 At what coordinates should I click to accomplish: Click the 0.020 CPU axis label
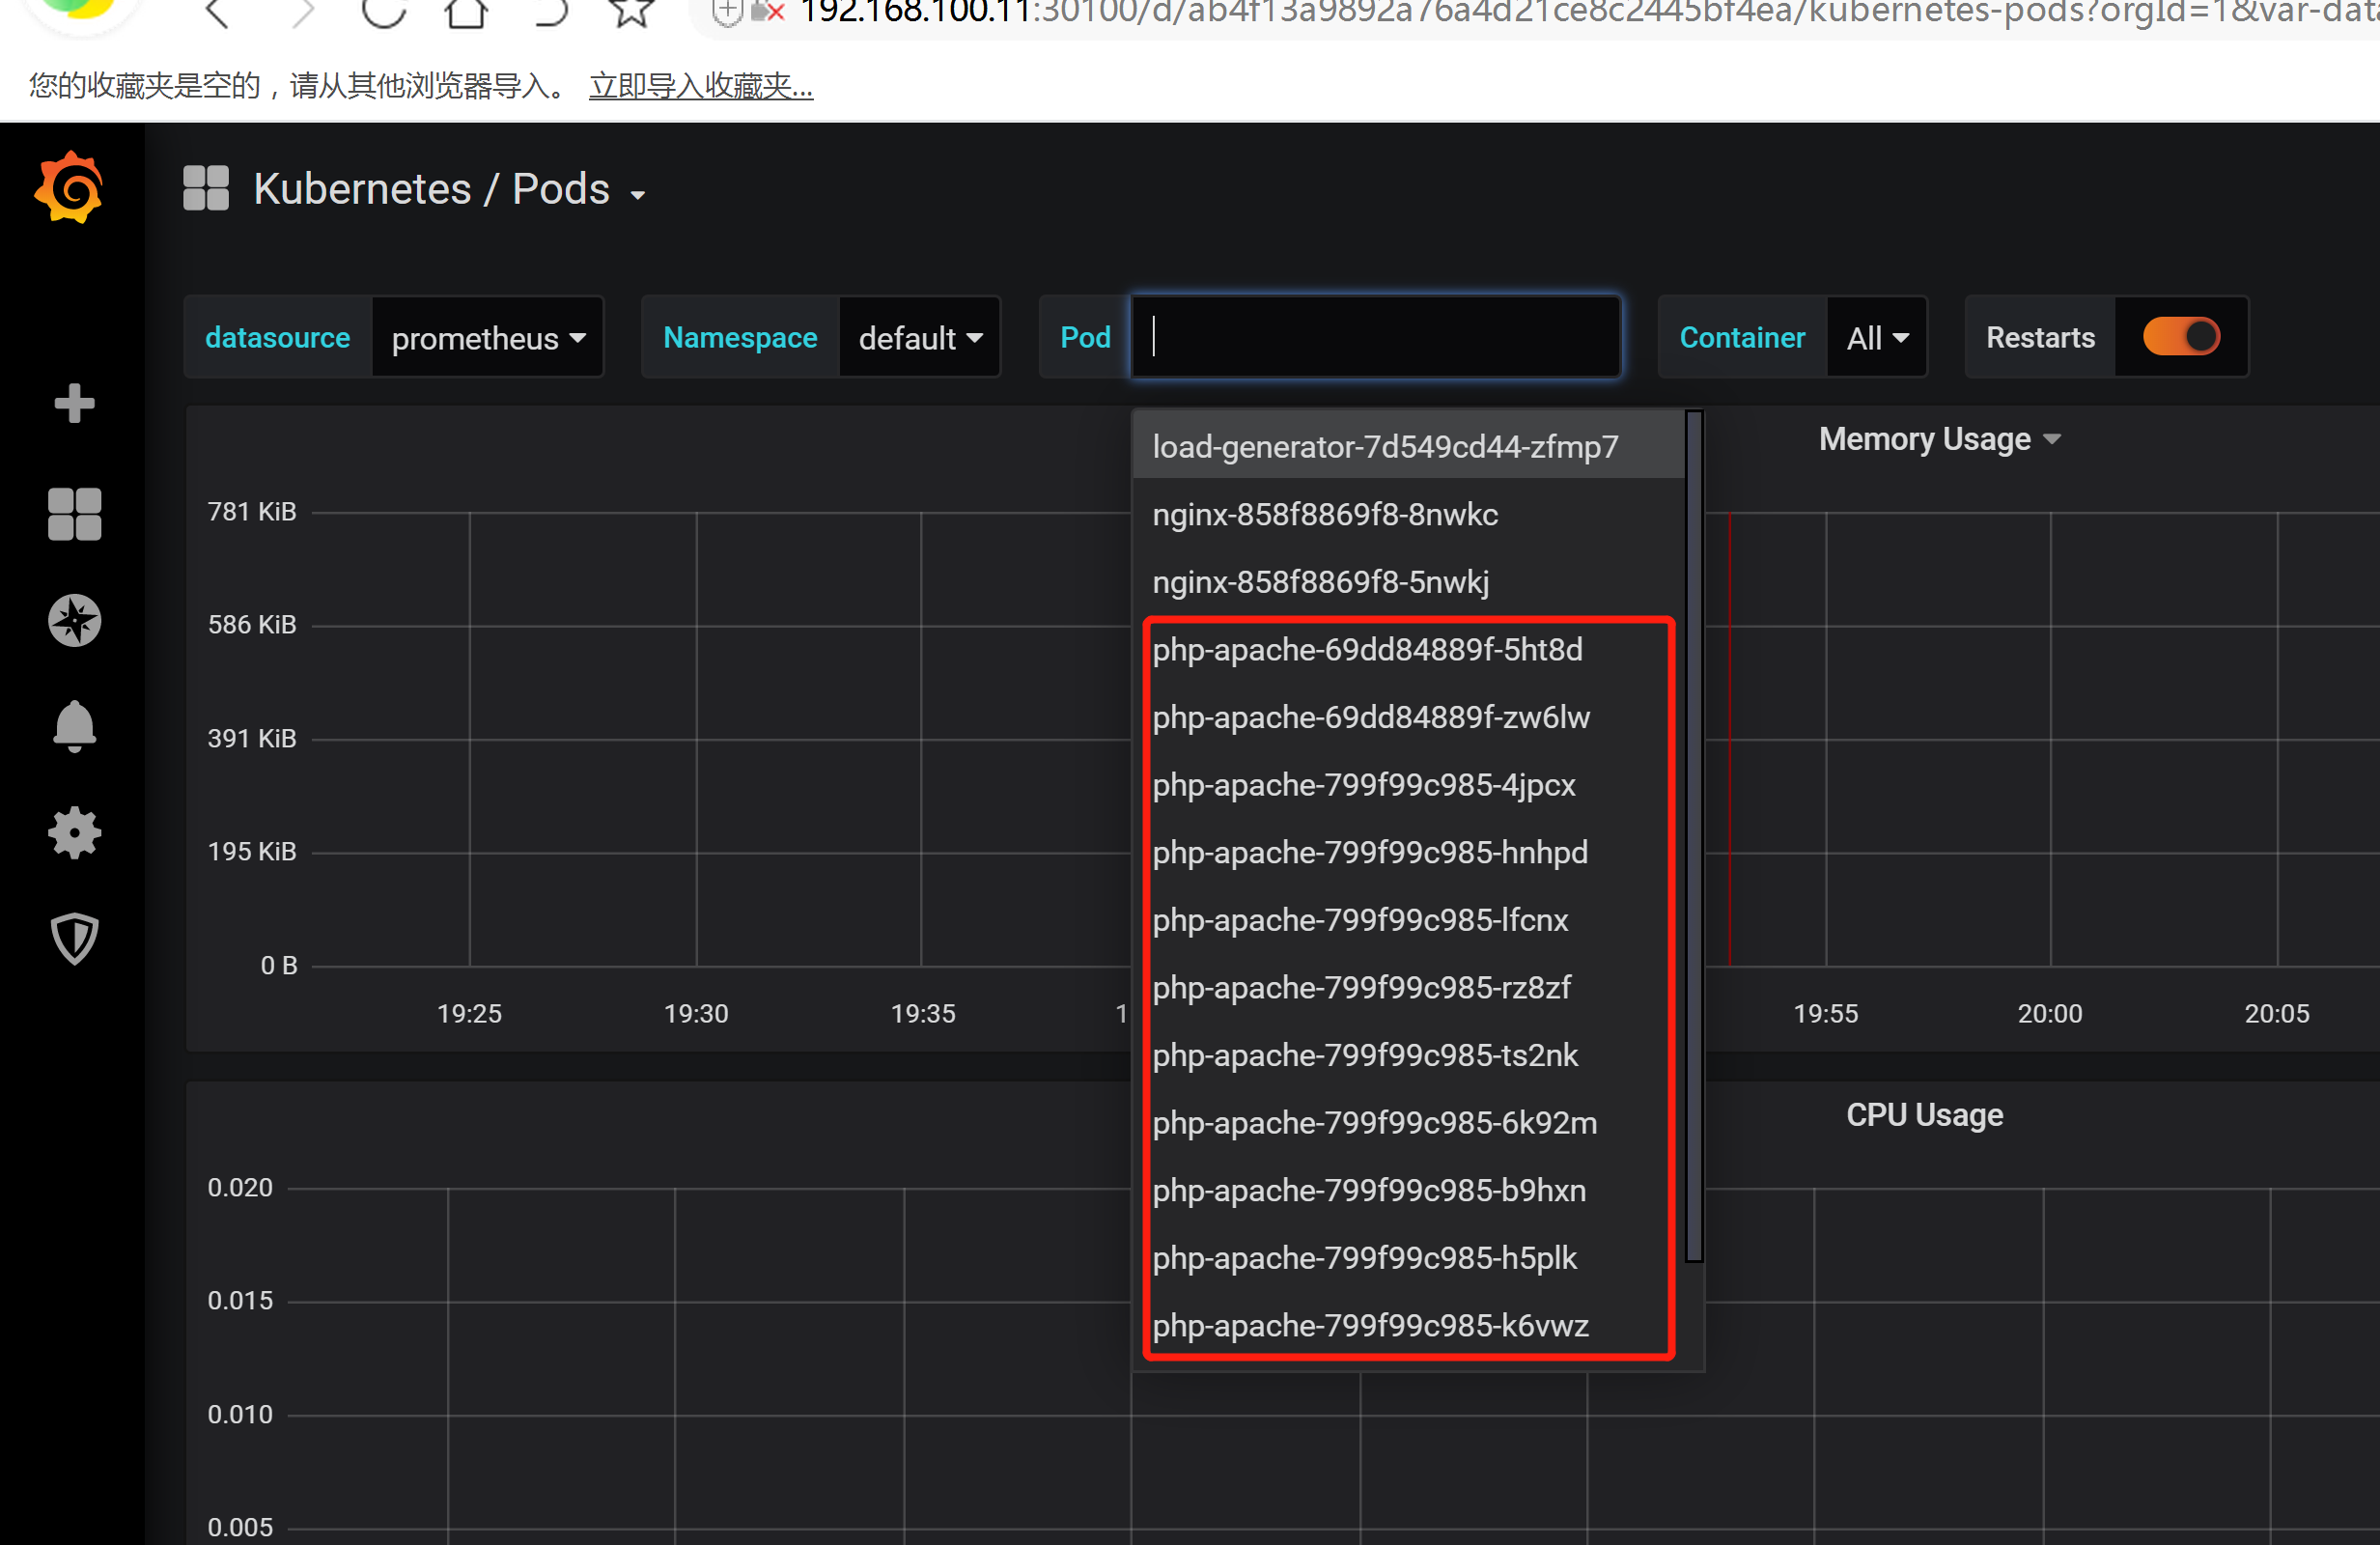coord(240,1188)
